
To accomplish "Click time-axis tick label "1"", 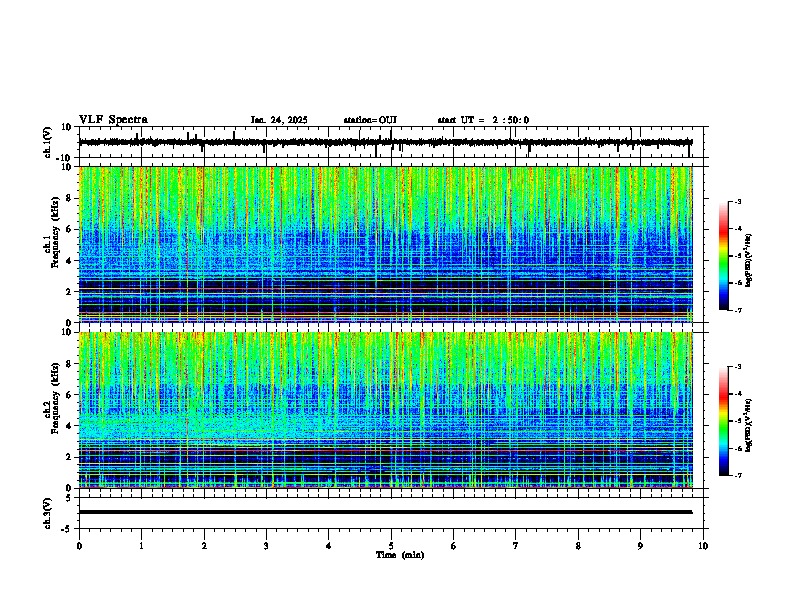I will (141, 546).
